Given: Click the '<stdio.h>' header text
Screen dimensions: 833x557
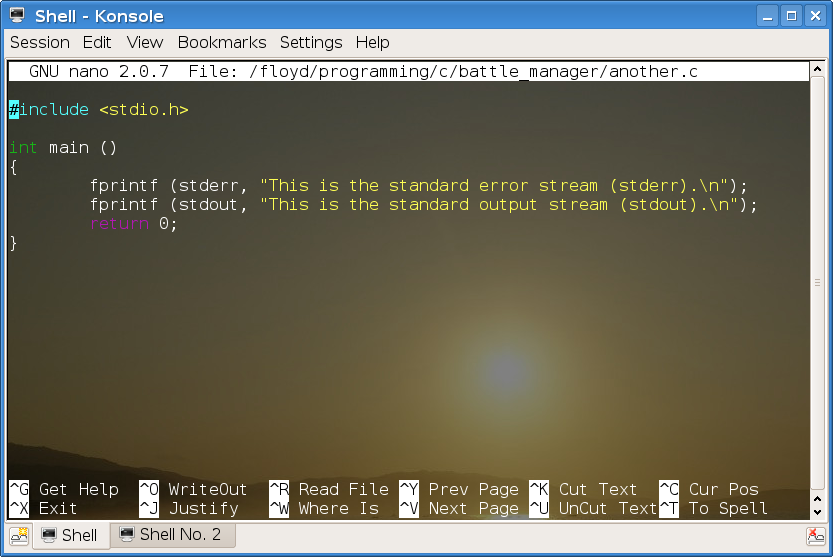Looking at the screenshot, I should click(x=144, y=109).
